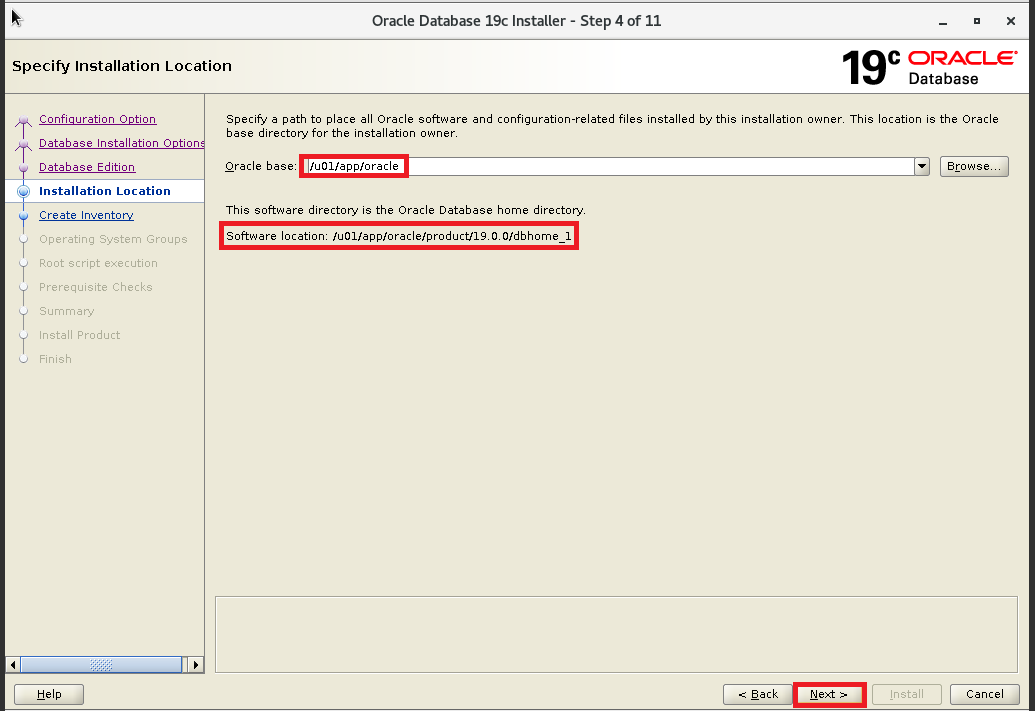Click the Software location path text
This screenshot has height=711, width=1035.
click(452, 236)
